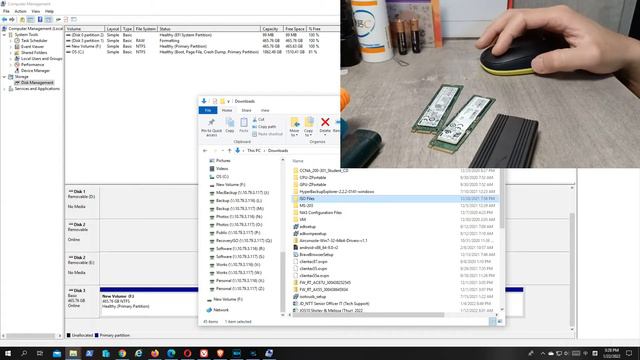This screenshot has width=640, height=360.
Task: Expand the Task Scheduler node
Action: 11,41
